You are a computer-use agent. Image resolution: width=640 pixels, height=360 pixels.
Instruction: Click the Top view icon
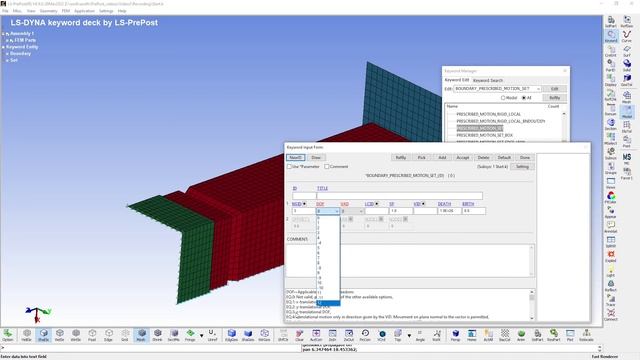[x=398, y=335]
